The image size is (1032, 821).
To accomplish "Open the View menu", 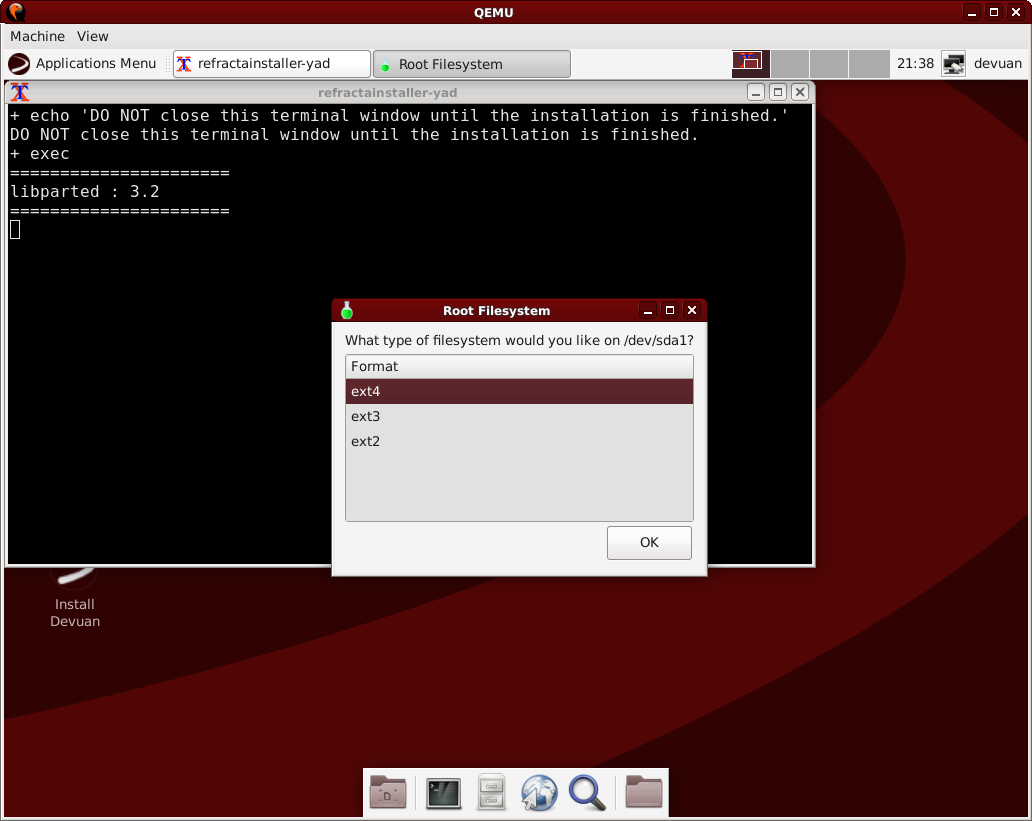I will click(93, 36).
